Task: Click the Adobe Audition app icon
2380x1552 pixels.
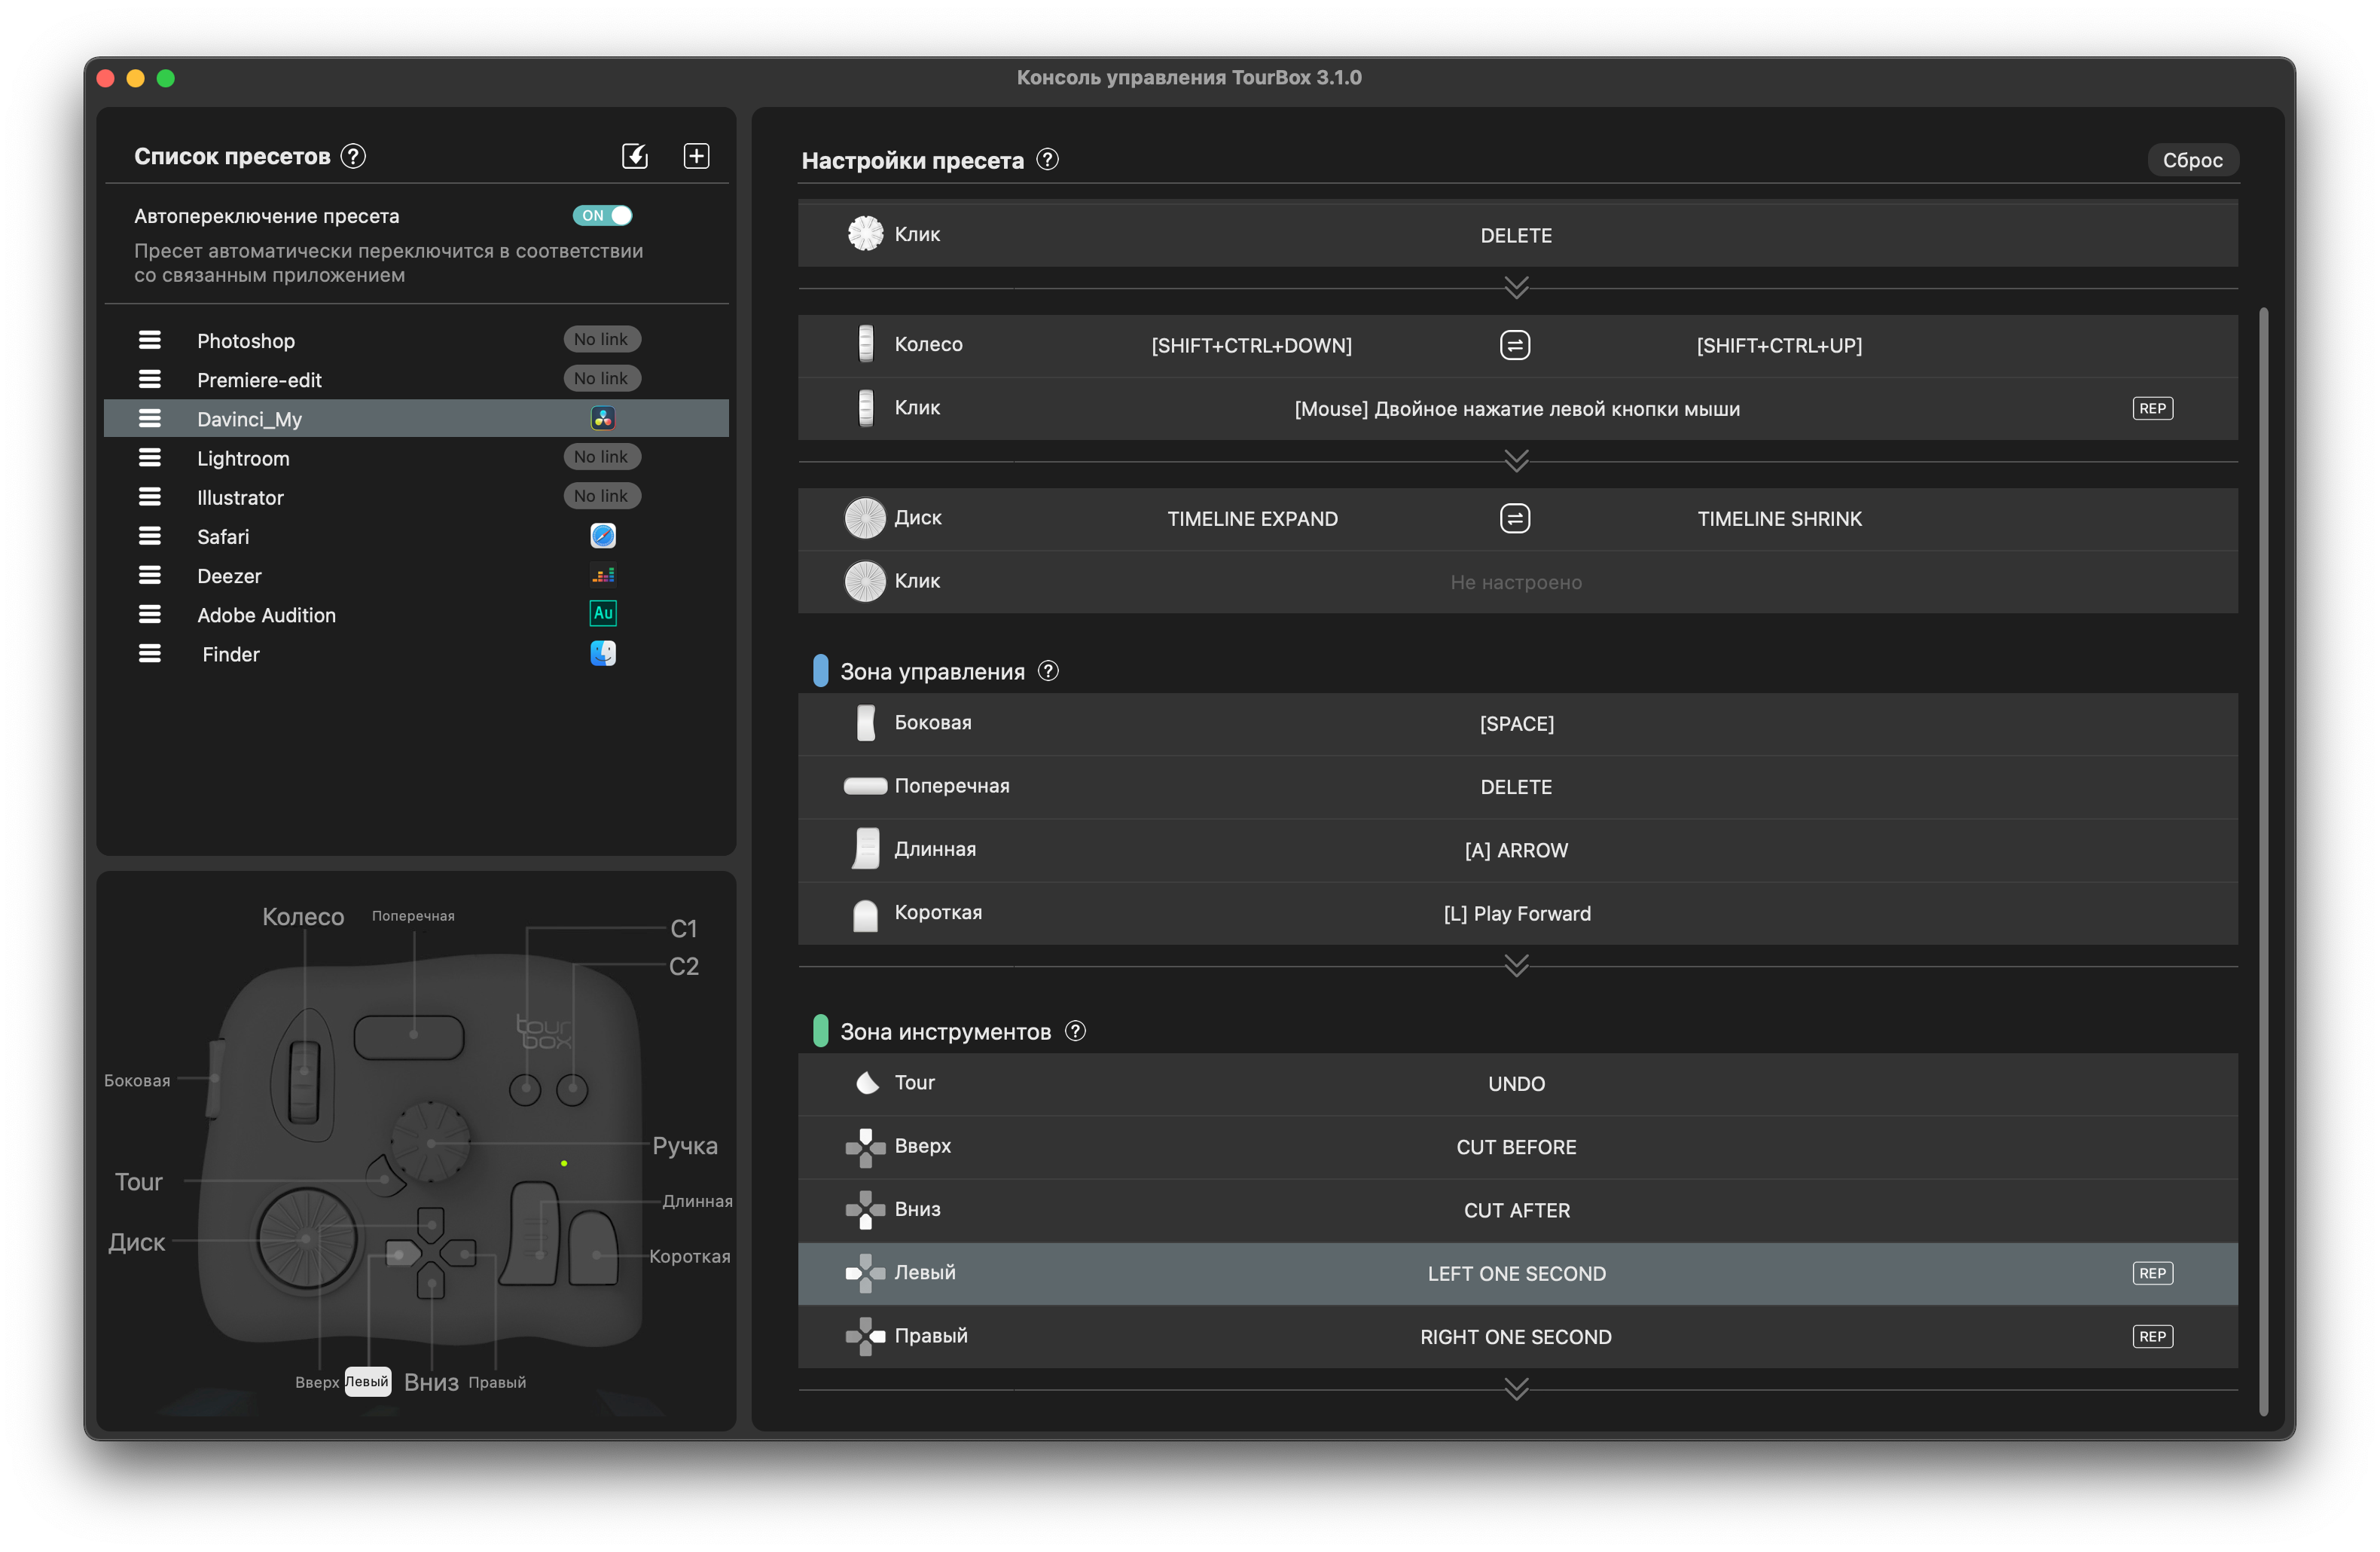Action: click(602, 613)
